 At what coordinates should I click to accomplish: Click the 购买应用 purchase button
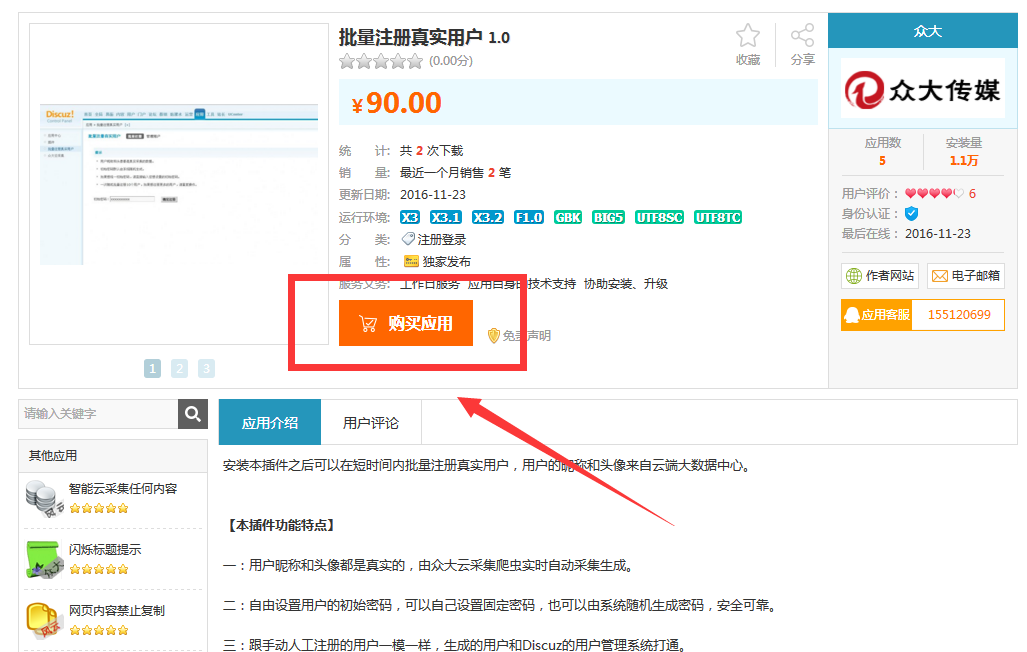405,323
